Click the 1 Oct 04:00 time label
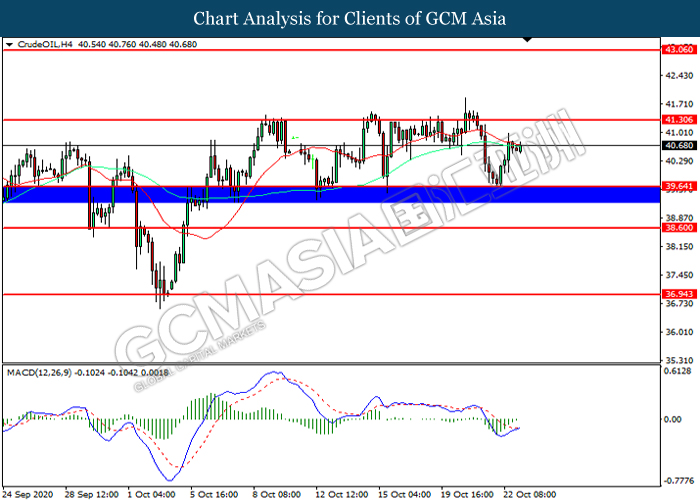The height and width of the screenshot is (500, 700). tap(151, 494)
